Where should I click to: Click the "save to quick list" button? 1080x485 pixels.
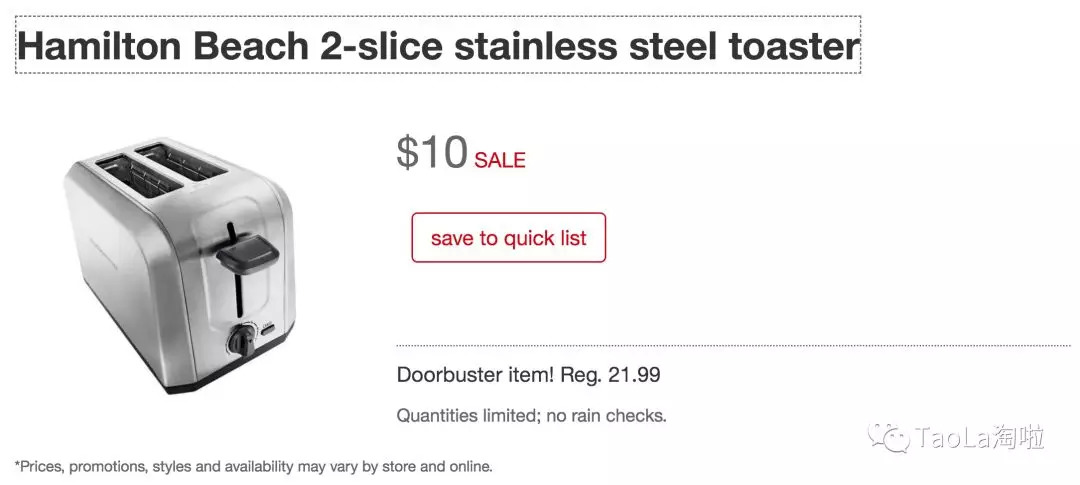click(508, 238)
